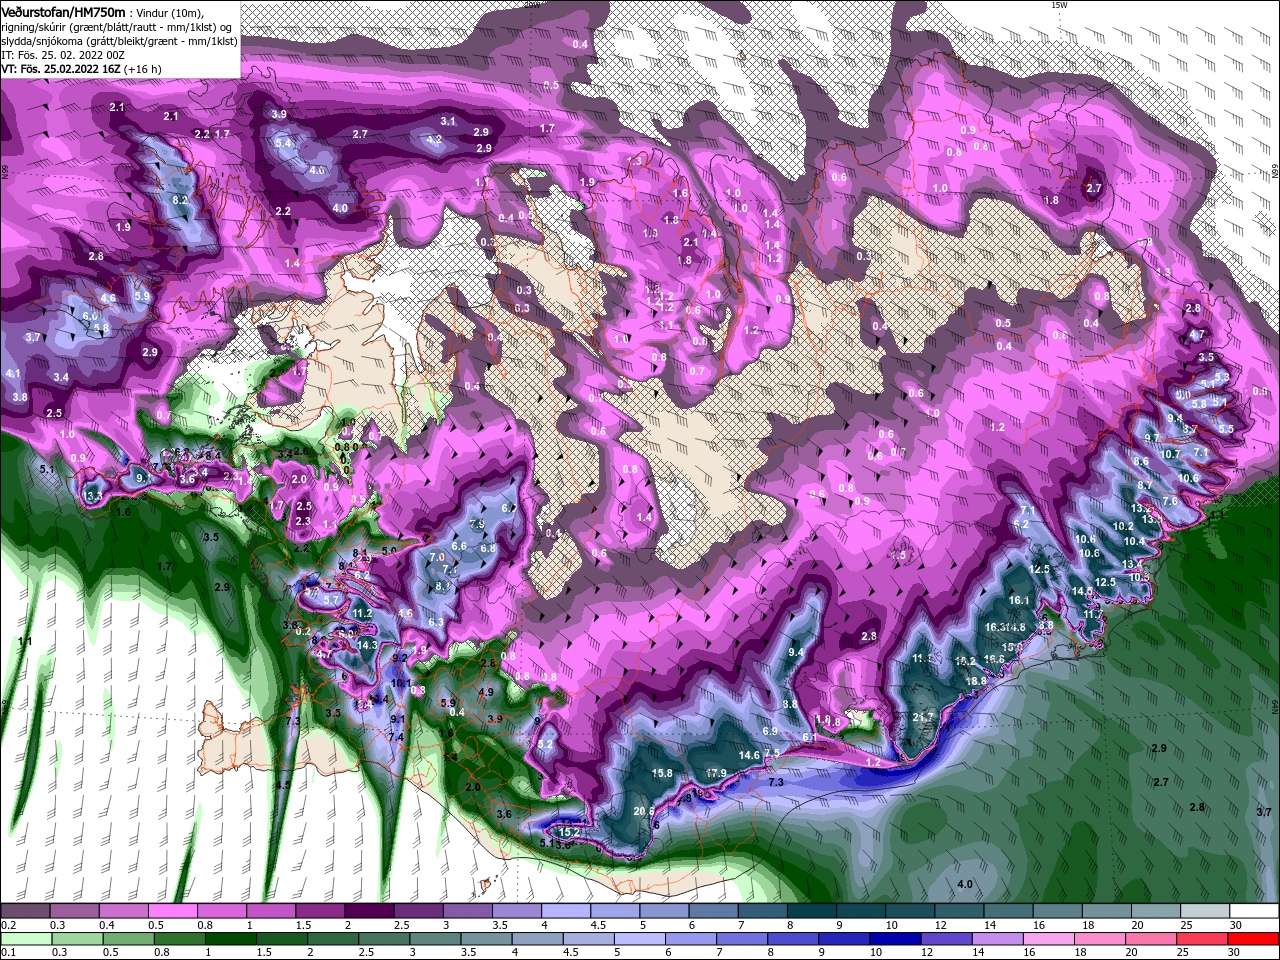Click the Veðurstofan/HM750m map title
Viewport: 1280px width, 960px height.
(x=63, y=11)
